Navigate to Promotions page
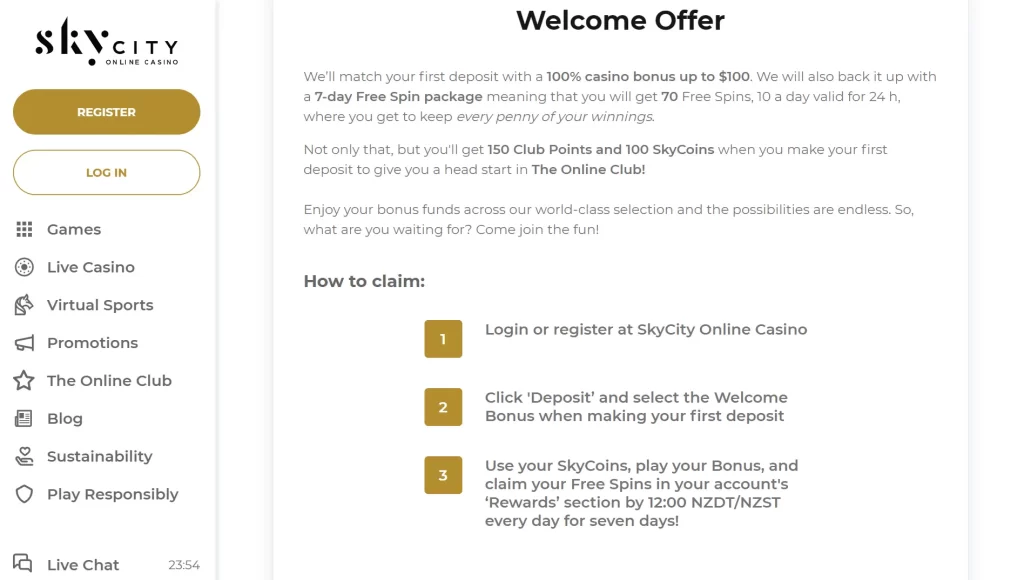This screenshot has height=580, width=1024. tap(92, 343)
